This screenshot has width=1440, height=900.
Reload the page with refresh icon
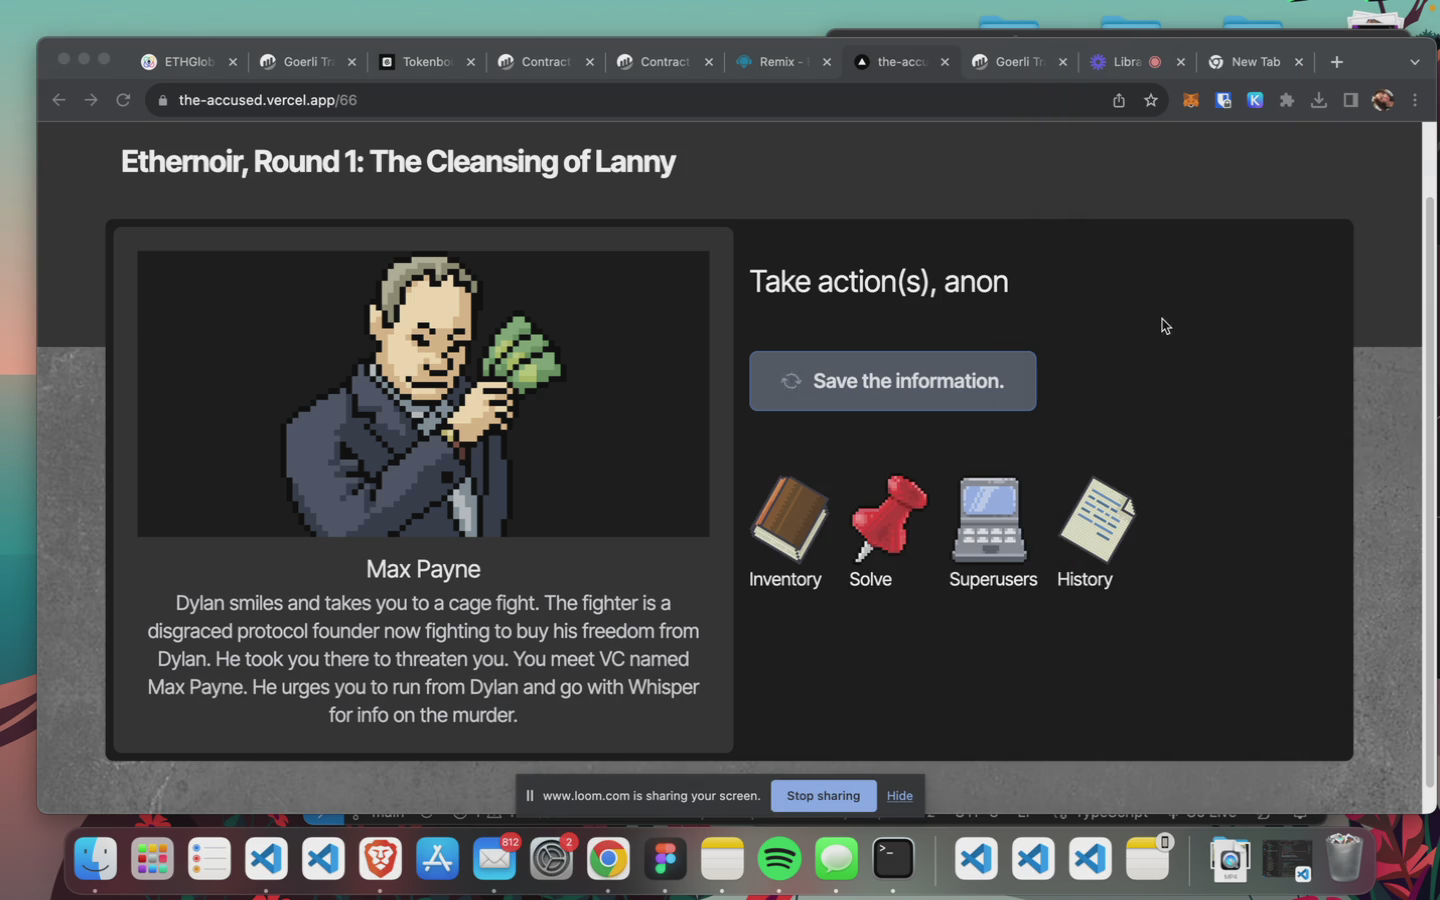123,100
